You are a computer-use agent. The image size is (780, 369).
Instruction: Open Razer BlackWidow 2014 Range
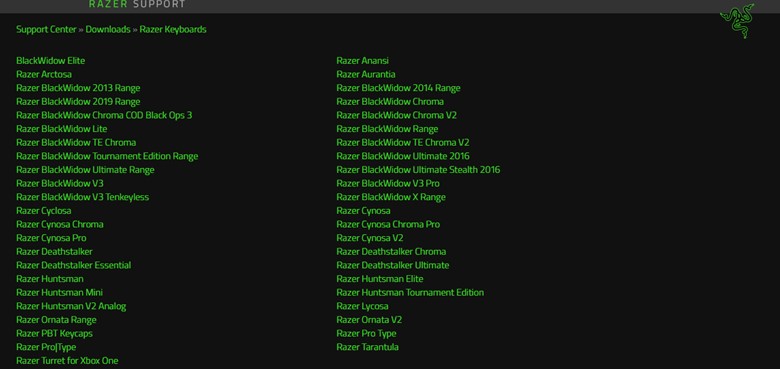(398, 88)
